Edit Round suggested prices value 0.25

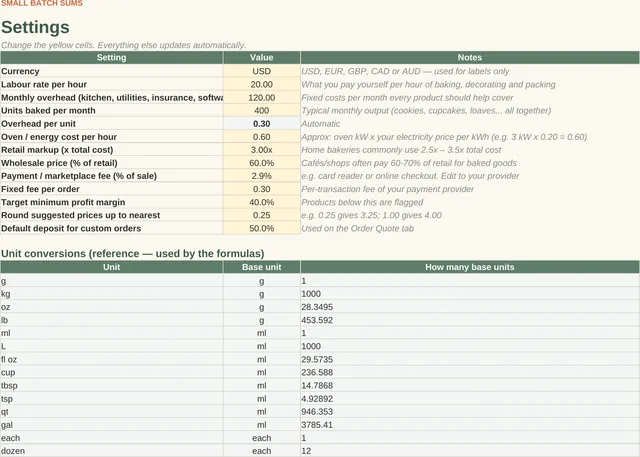262,215
